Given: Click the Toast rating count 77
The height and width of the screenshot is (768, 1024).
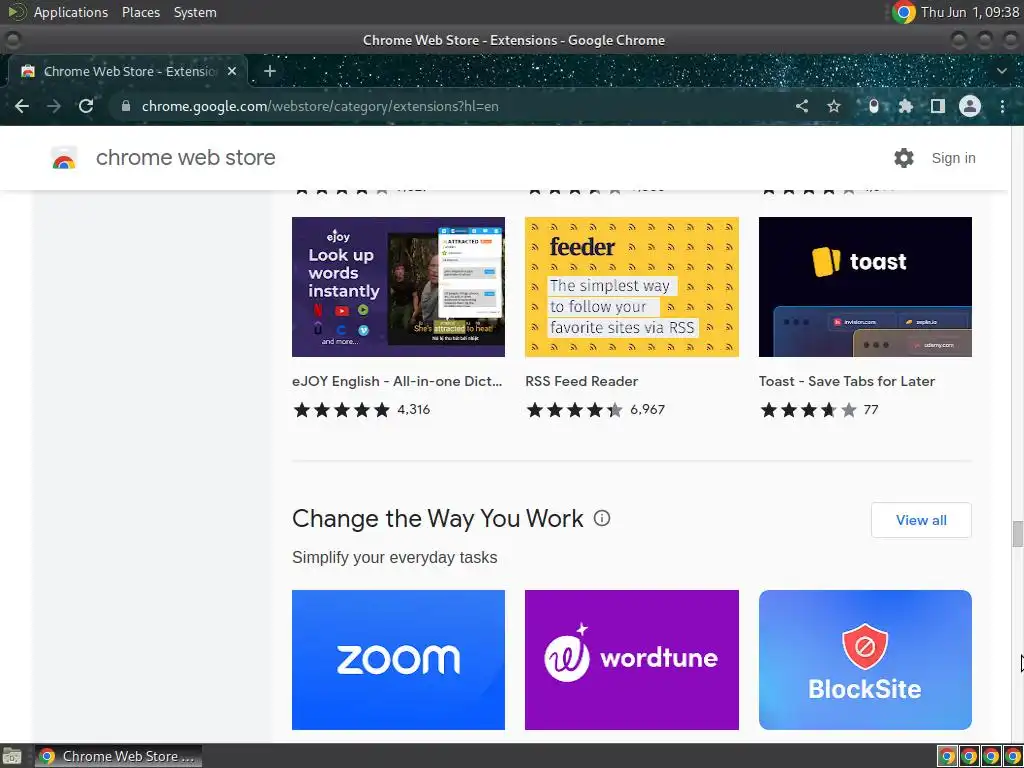Looking at the screenshot, I should click(871, 409).
